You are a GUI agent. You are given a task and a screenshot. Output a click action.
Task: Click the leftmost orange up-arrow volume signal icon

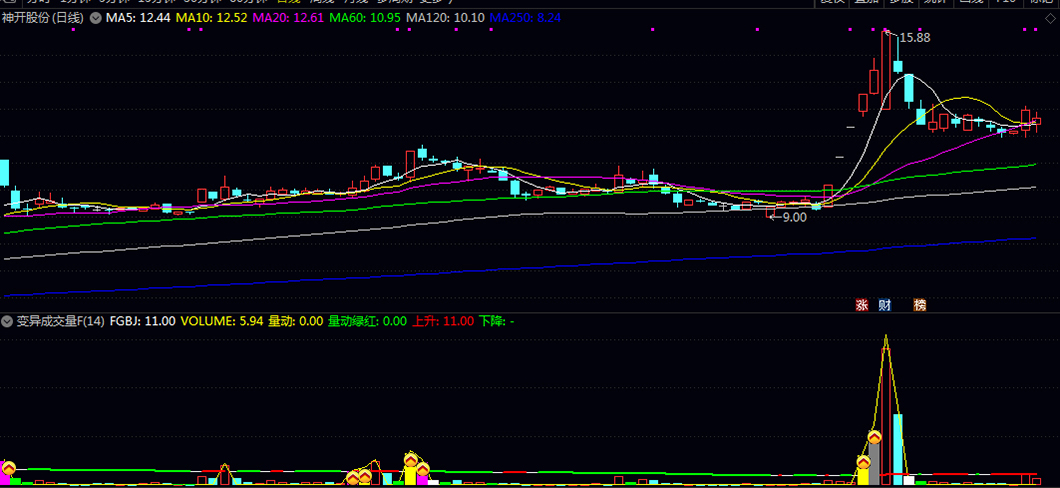pos(8,467)
